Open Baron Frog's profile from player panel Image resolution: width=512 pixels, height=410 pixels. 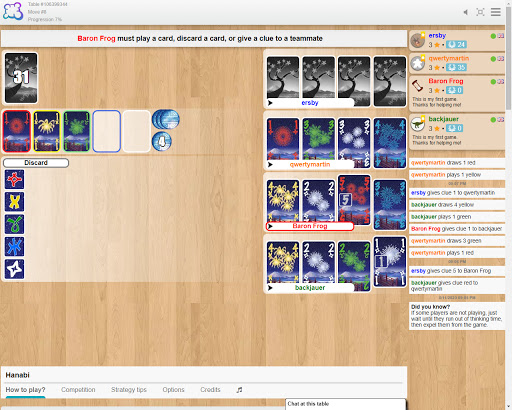(446, 81)
